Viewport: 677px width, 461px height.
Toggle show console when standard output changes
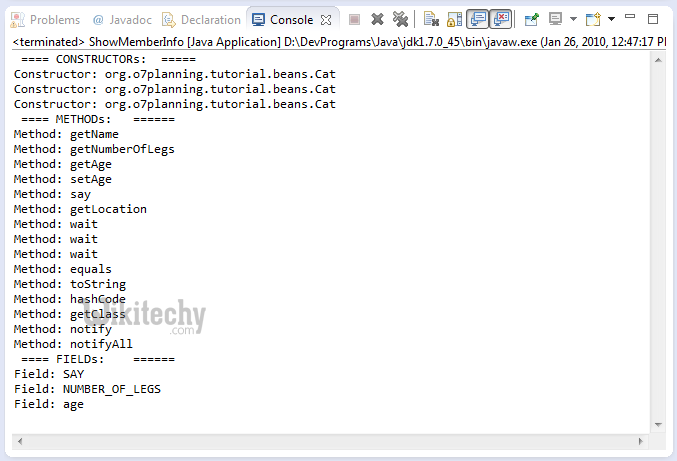click(x=478, y=19)
